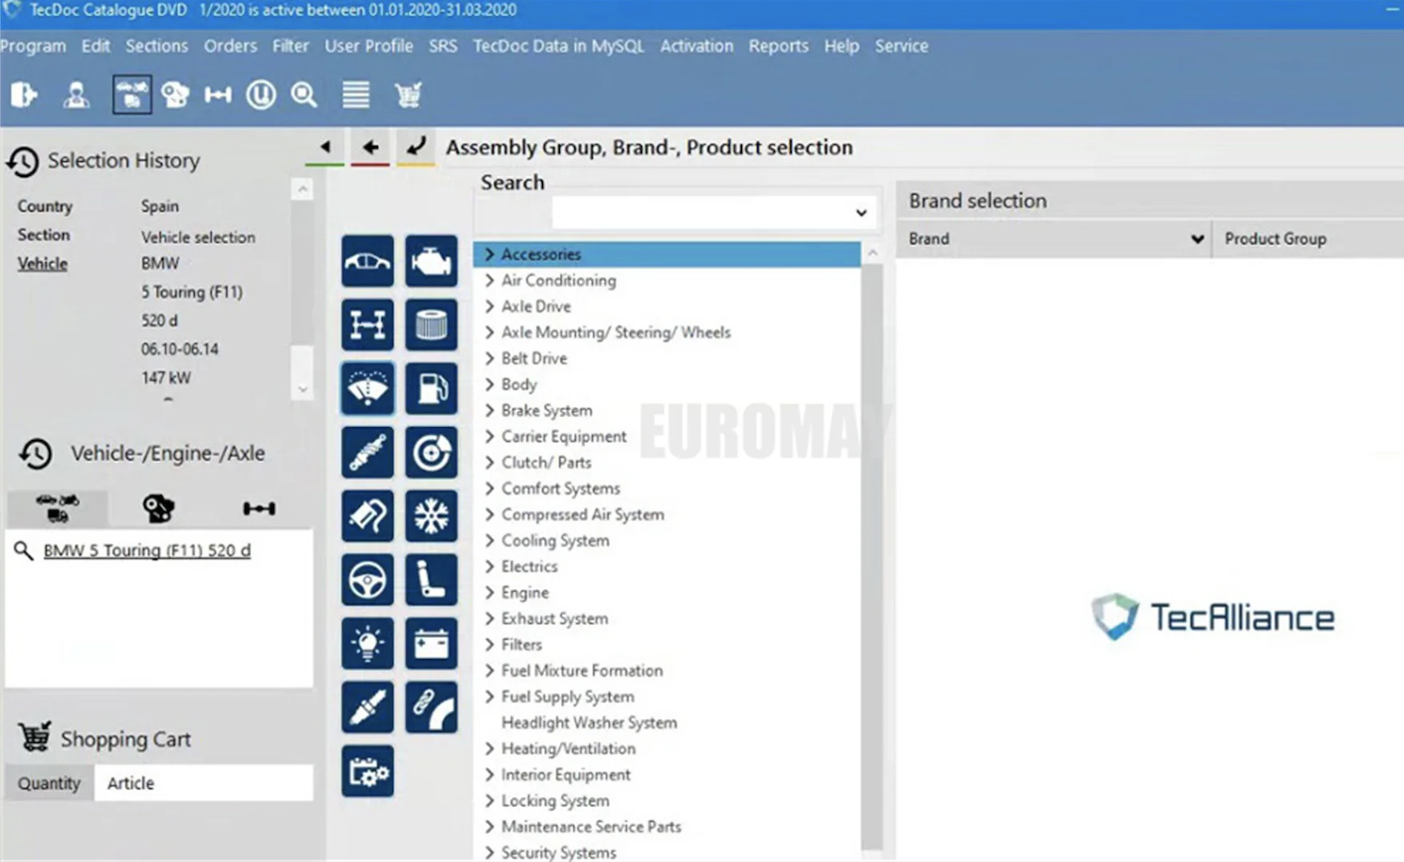
Task: Select the chain and belt assembly group tile
Action: click(x=431, y=708)
